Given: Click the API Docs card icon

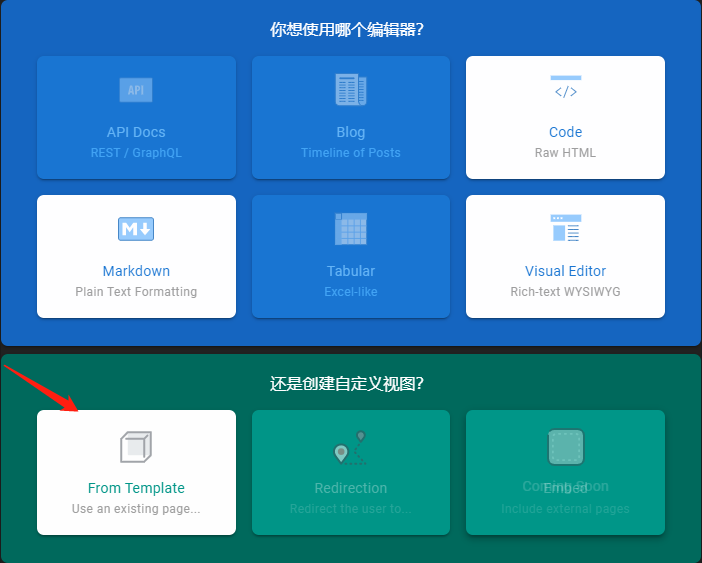Looking at the screenshot, I should (x=136, y=90).
